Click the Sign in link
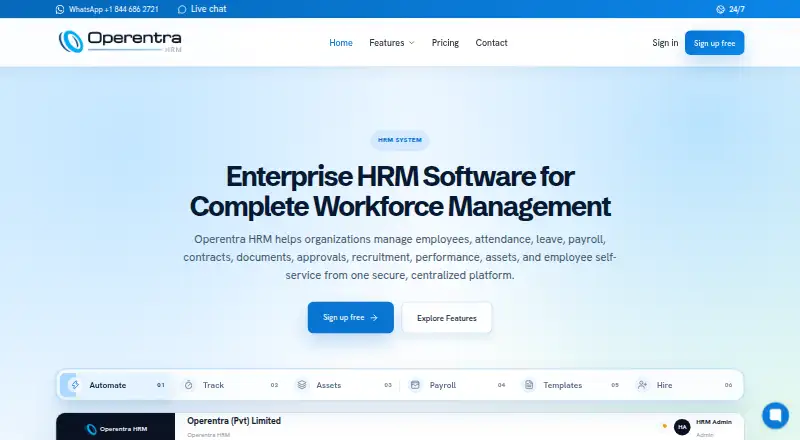The image size is (800, 440). tap(665, 43)
